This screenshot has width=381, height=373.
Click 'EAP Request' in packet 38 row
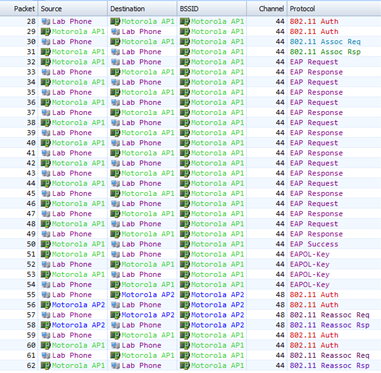point(314,123)
